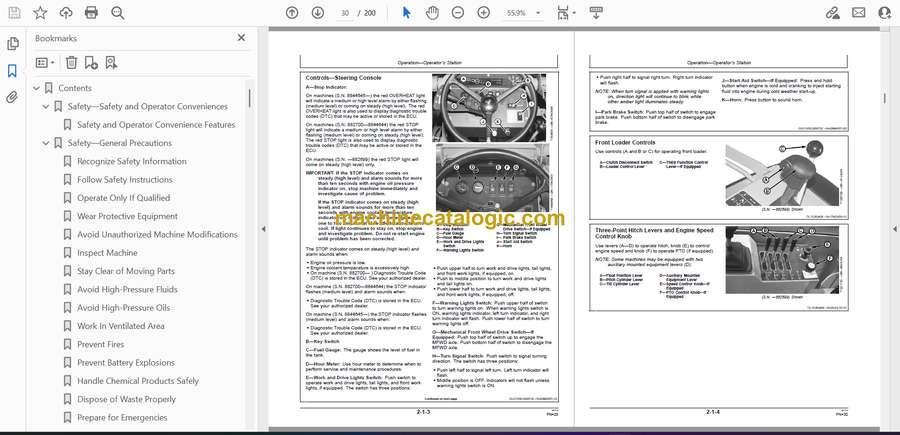Open Safety—General Precautions bookmark
The image size is (900, 435).
[x=119, y=143]
